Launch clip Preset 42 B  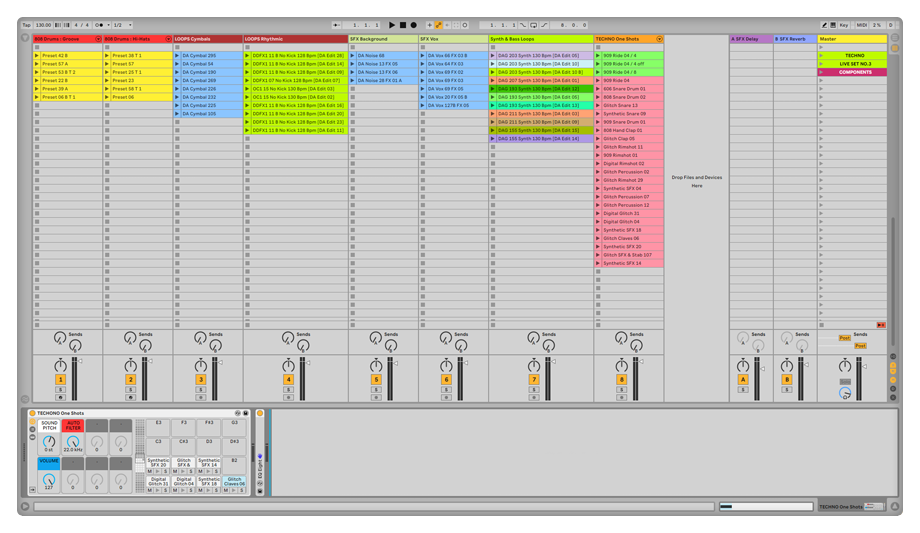[x=37, y=56]
